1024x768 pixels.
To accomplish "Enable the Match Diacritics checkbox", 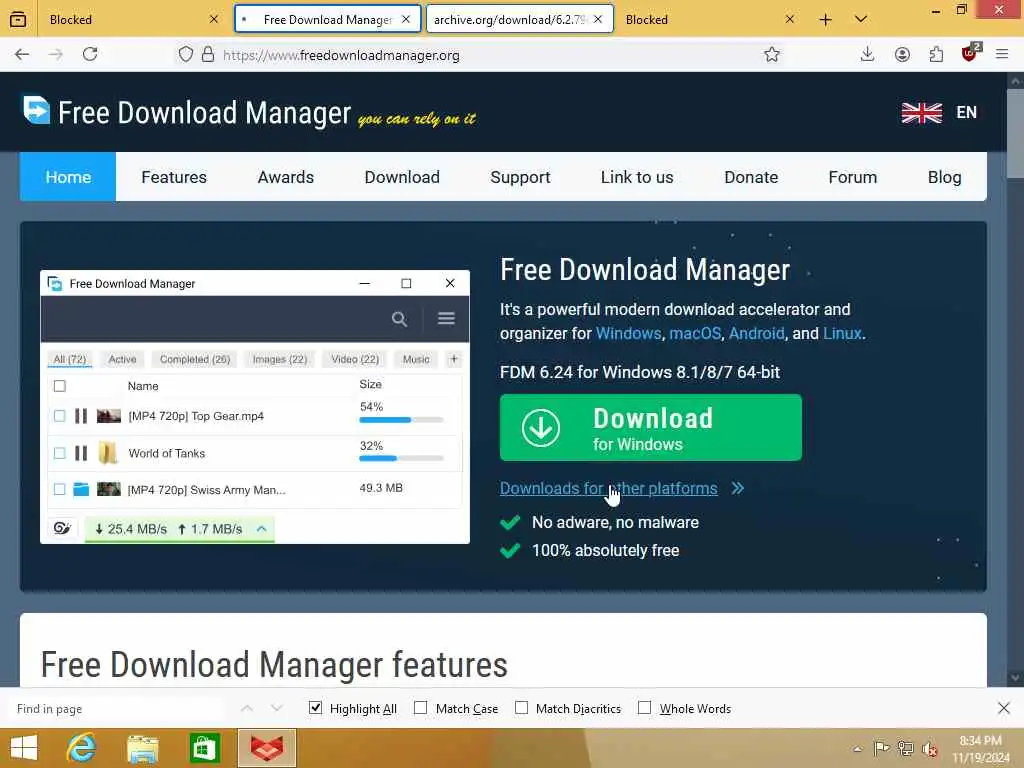I will click(x=521, y=708).
